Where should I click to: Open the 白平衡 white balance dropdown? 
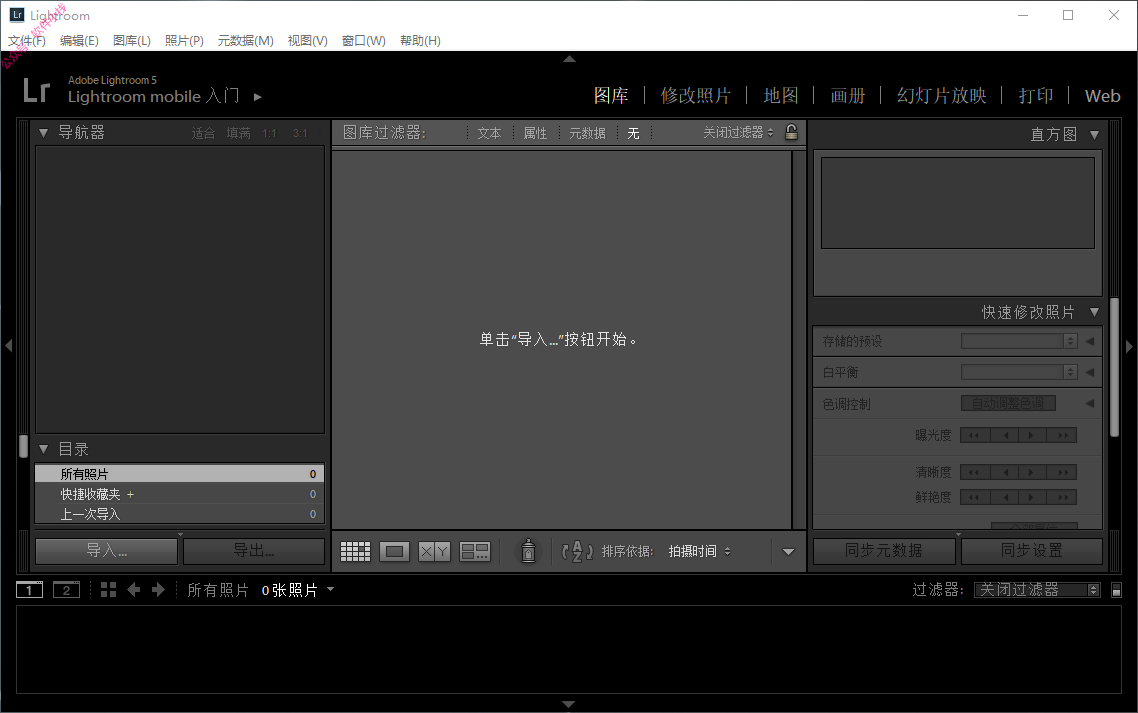point(1019,372)
